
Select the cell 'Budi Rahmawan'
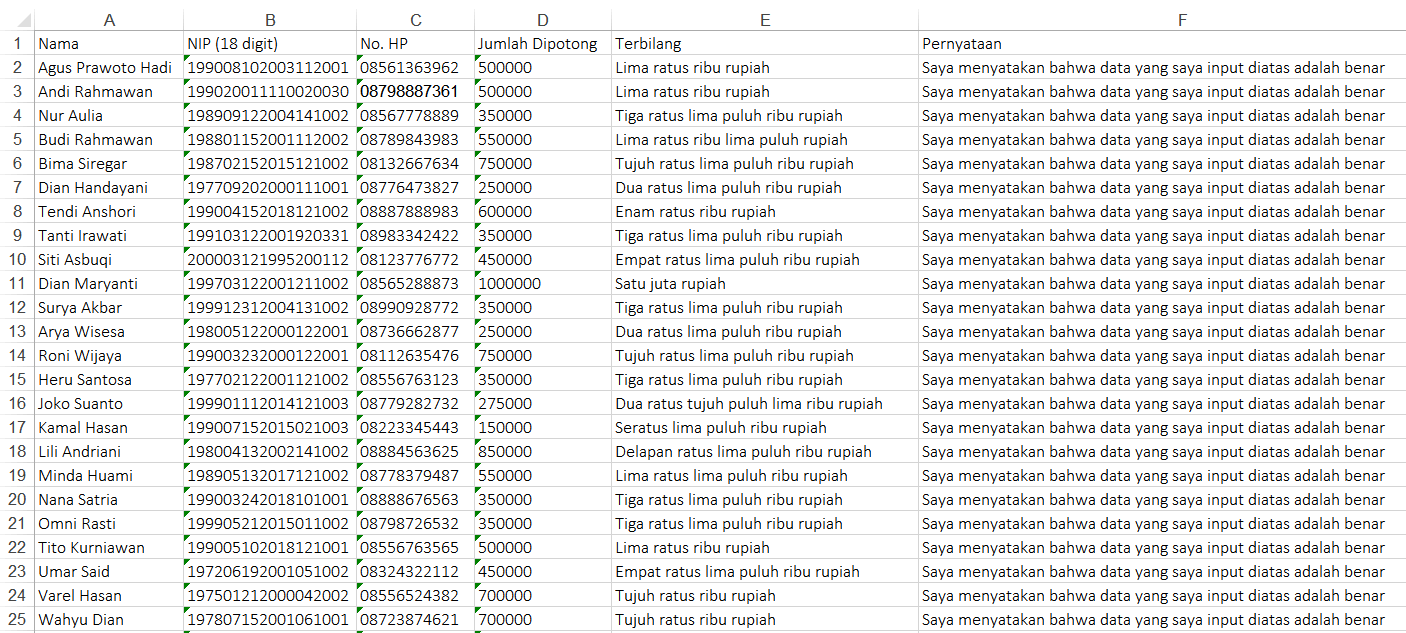[x=109, y=140]
